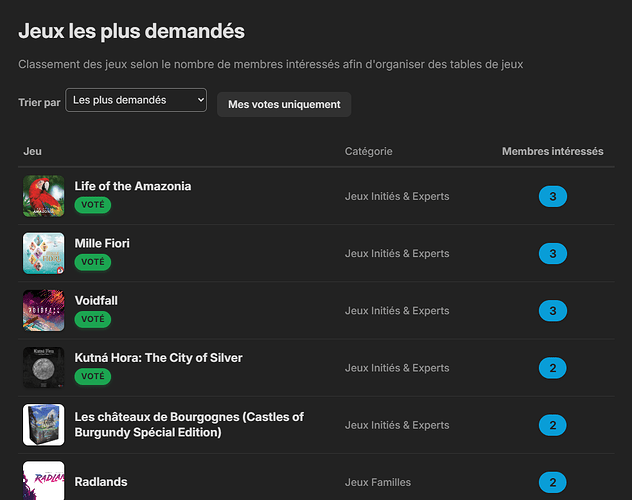Image resolution: width=632 pixels, height=500 pixels.
Task: Click Mille Fiori cover thumbnail
Action: (x=44, y=253)
